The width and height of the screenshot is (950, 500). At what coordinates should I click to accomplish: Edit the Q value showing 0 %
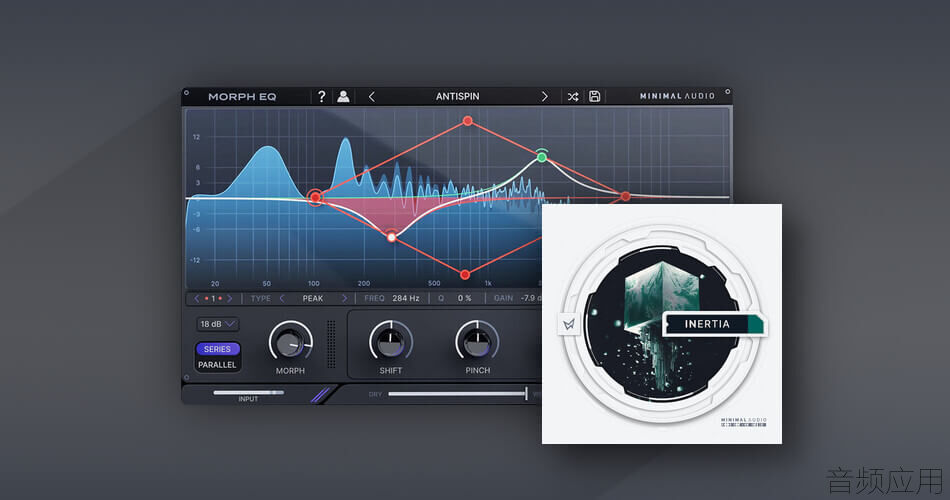(x=464, y=298)
